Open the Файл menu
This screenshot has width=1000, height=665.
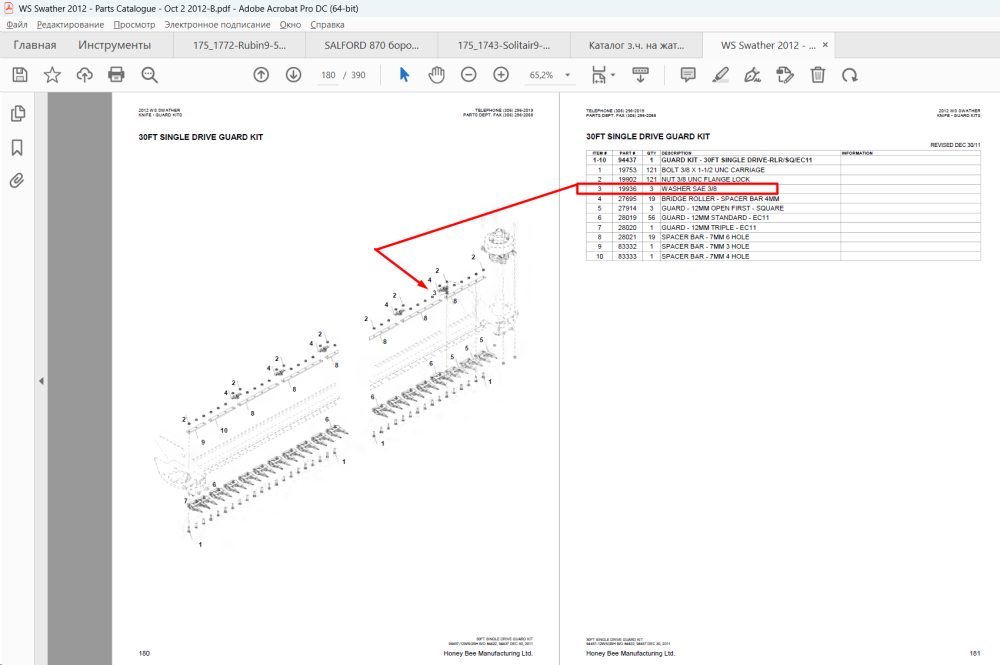pyautogui.click(x=17, y=25)
